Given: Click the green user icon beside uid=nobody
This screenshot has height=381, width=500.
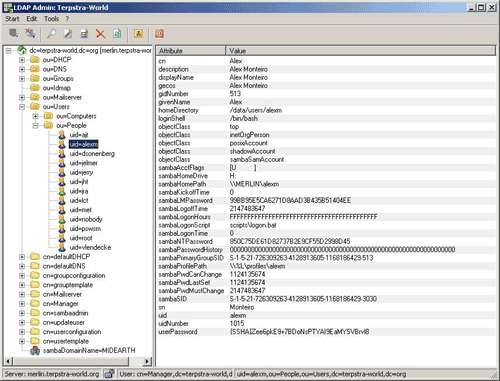Looking at the screenshot, I should (x=62, y=219).
